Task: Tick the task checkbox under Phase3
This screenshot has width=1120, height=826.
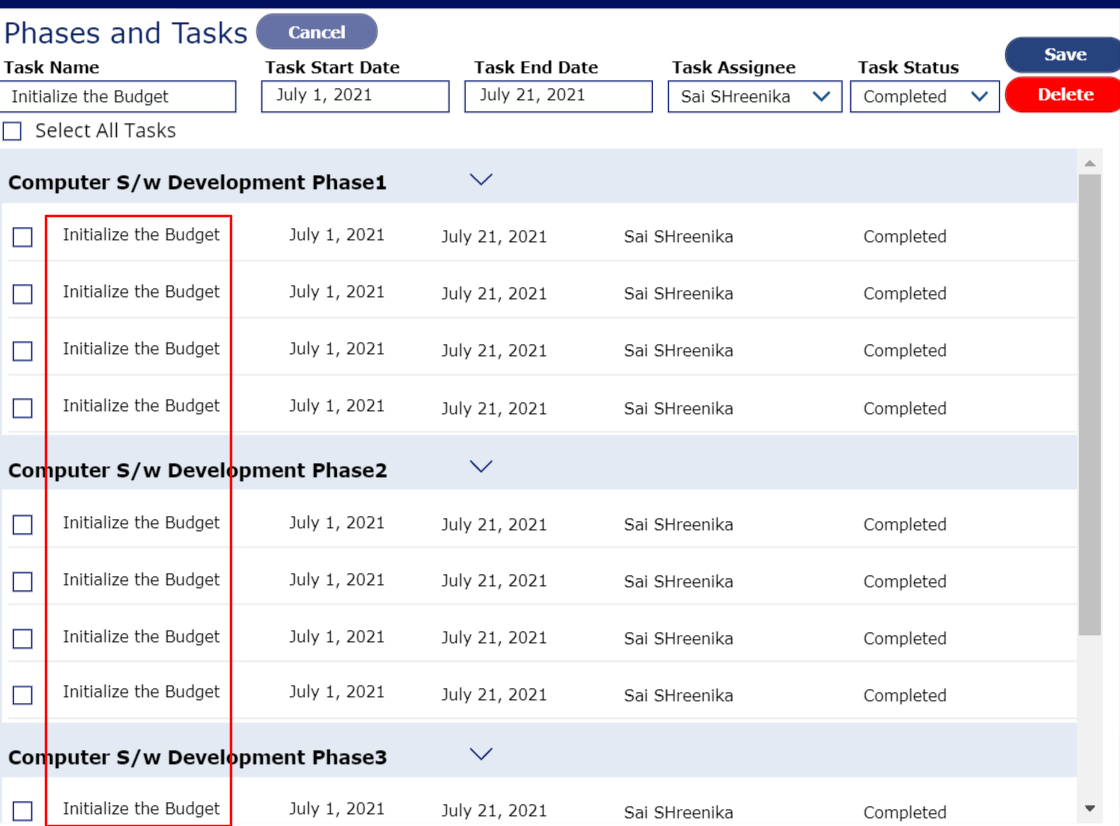Action: [22, 810]
